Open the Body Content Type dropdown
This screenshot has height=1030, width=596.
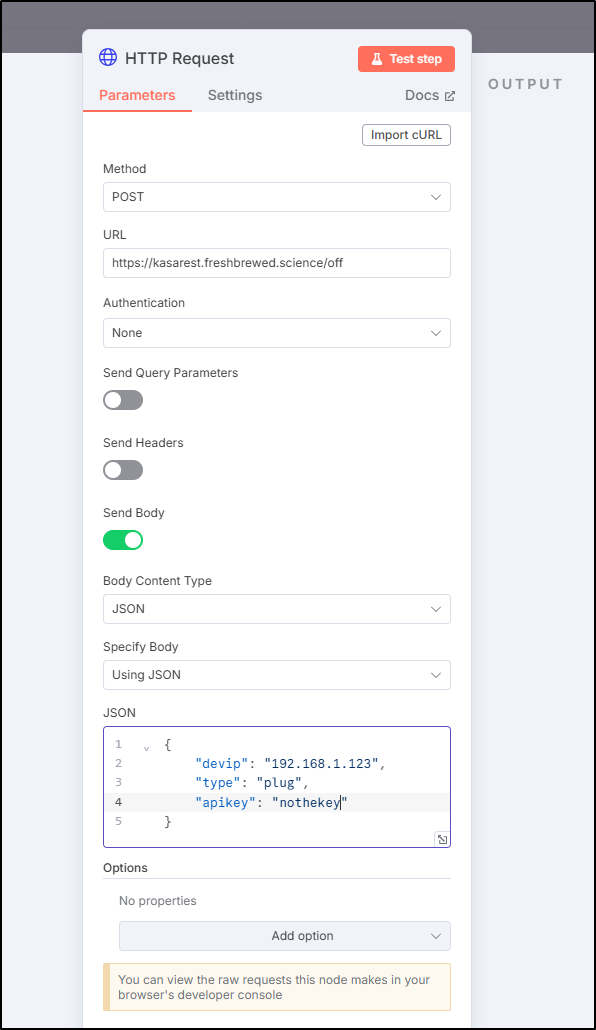point(277,609)
